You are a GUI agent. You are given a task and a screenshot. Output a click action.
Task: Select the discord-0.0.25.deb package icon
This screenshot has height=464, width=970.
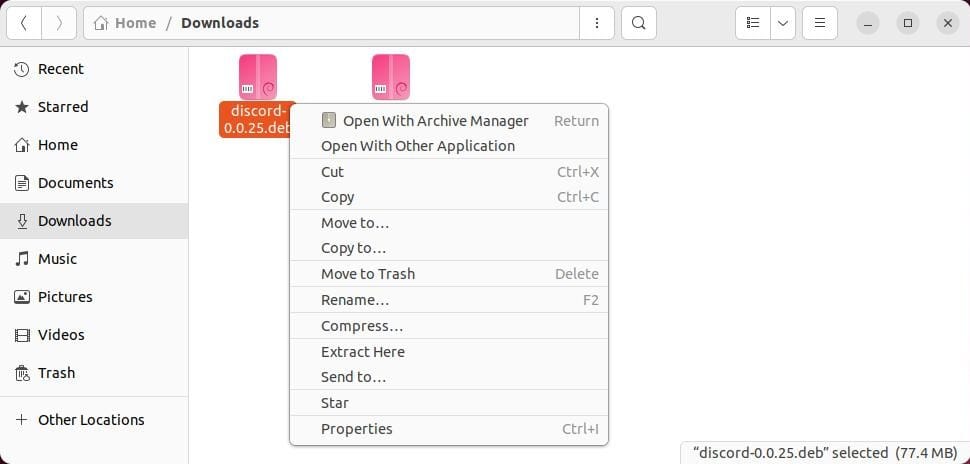point(258,77)
